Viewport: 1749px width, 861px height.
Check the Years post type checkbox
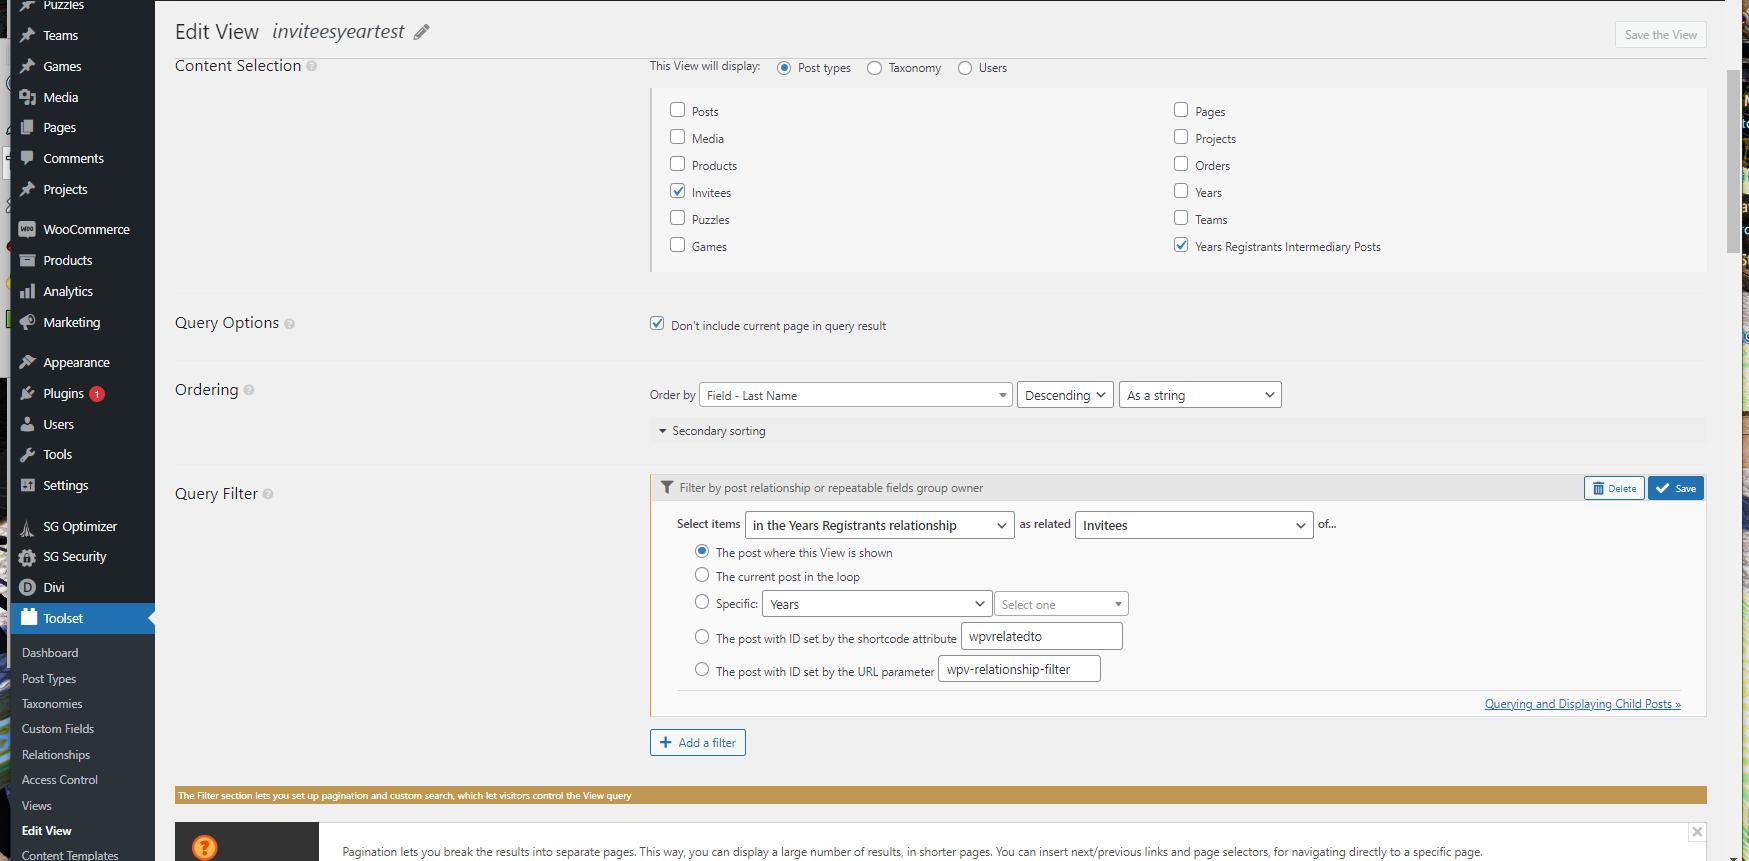(1181, 191)
